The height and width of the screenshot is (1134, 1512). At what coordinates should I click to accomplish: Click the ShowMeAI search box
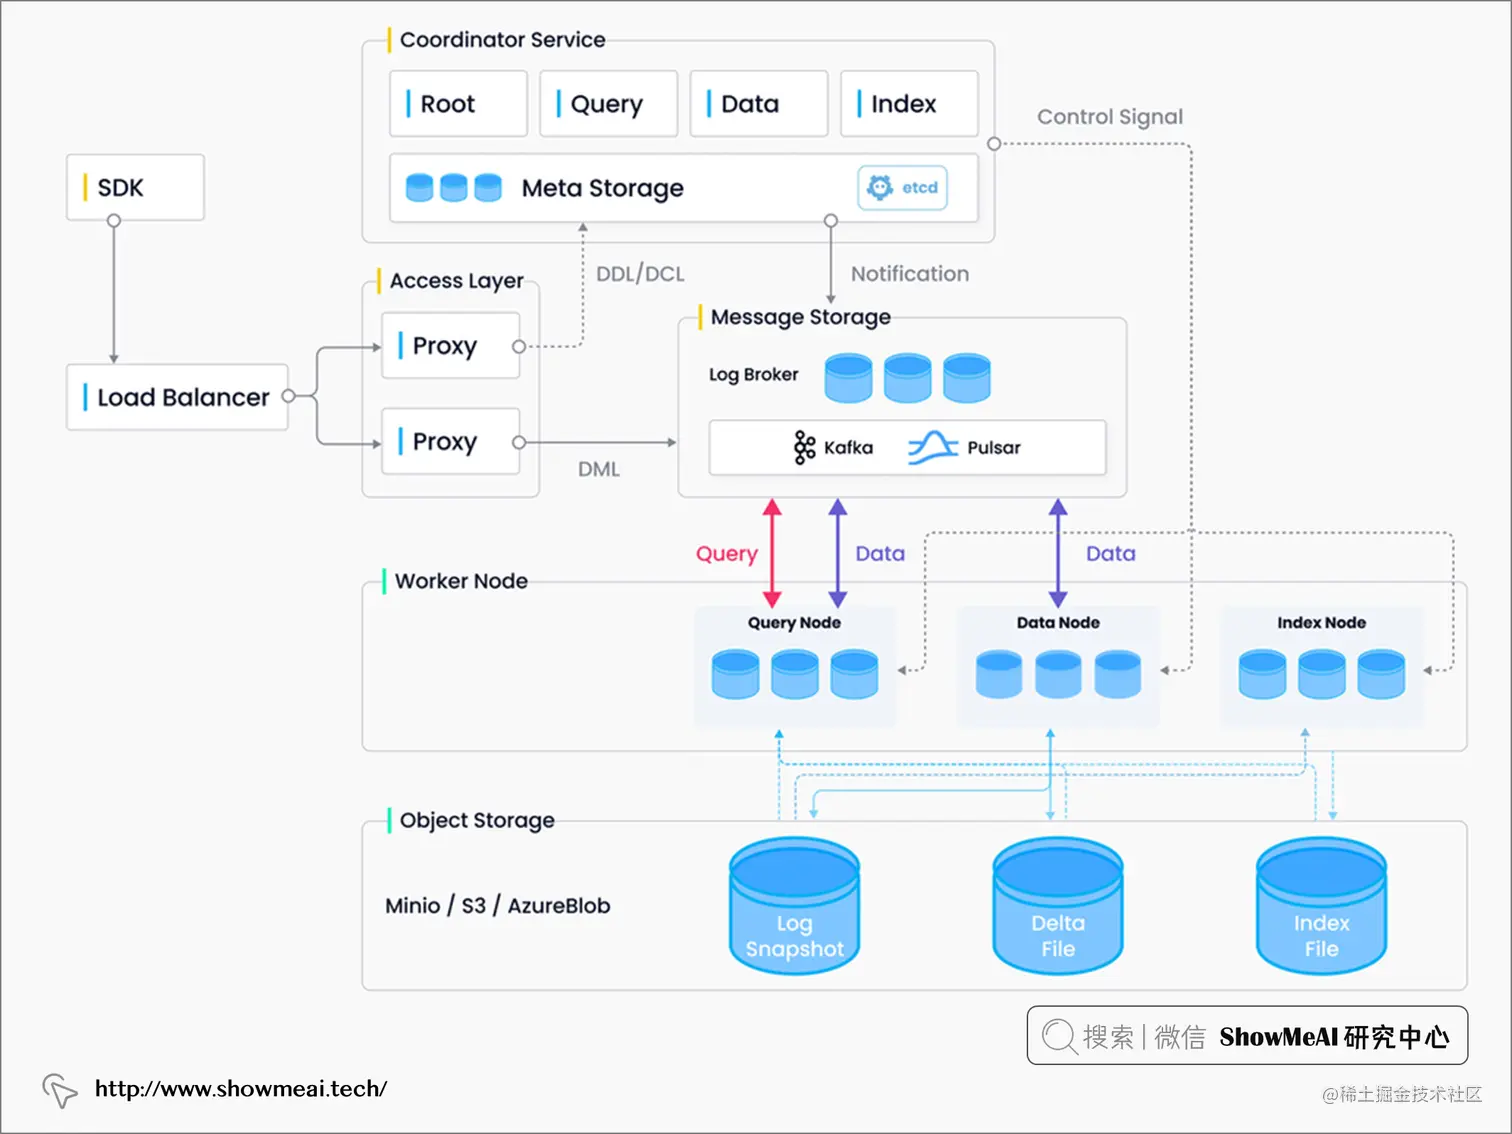click(x=1247, y=1036)
